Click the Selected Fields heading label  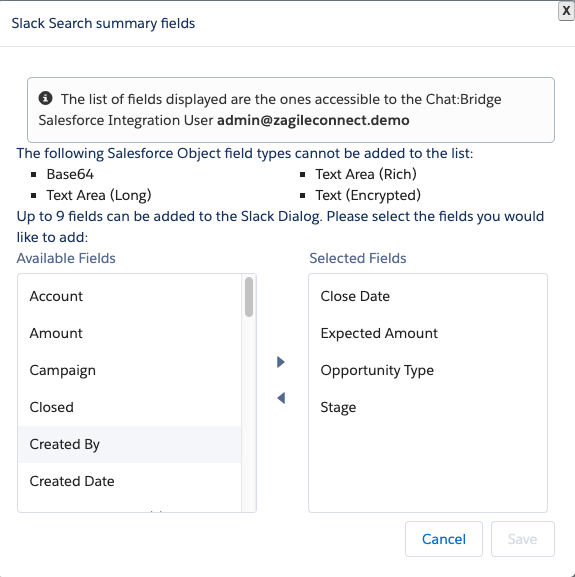[x=358, y=258]
